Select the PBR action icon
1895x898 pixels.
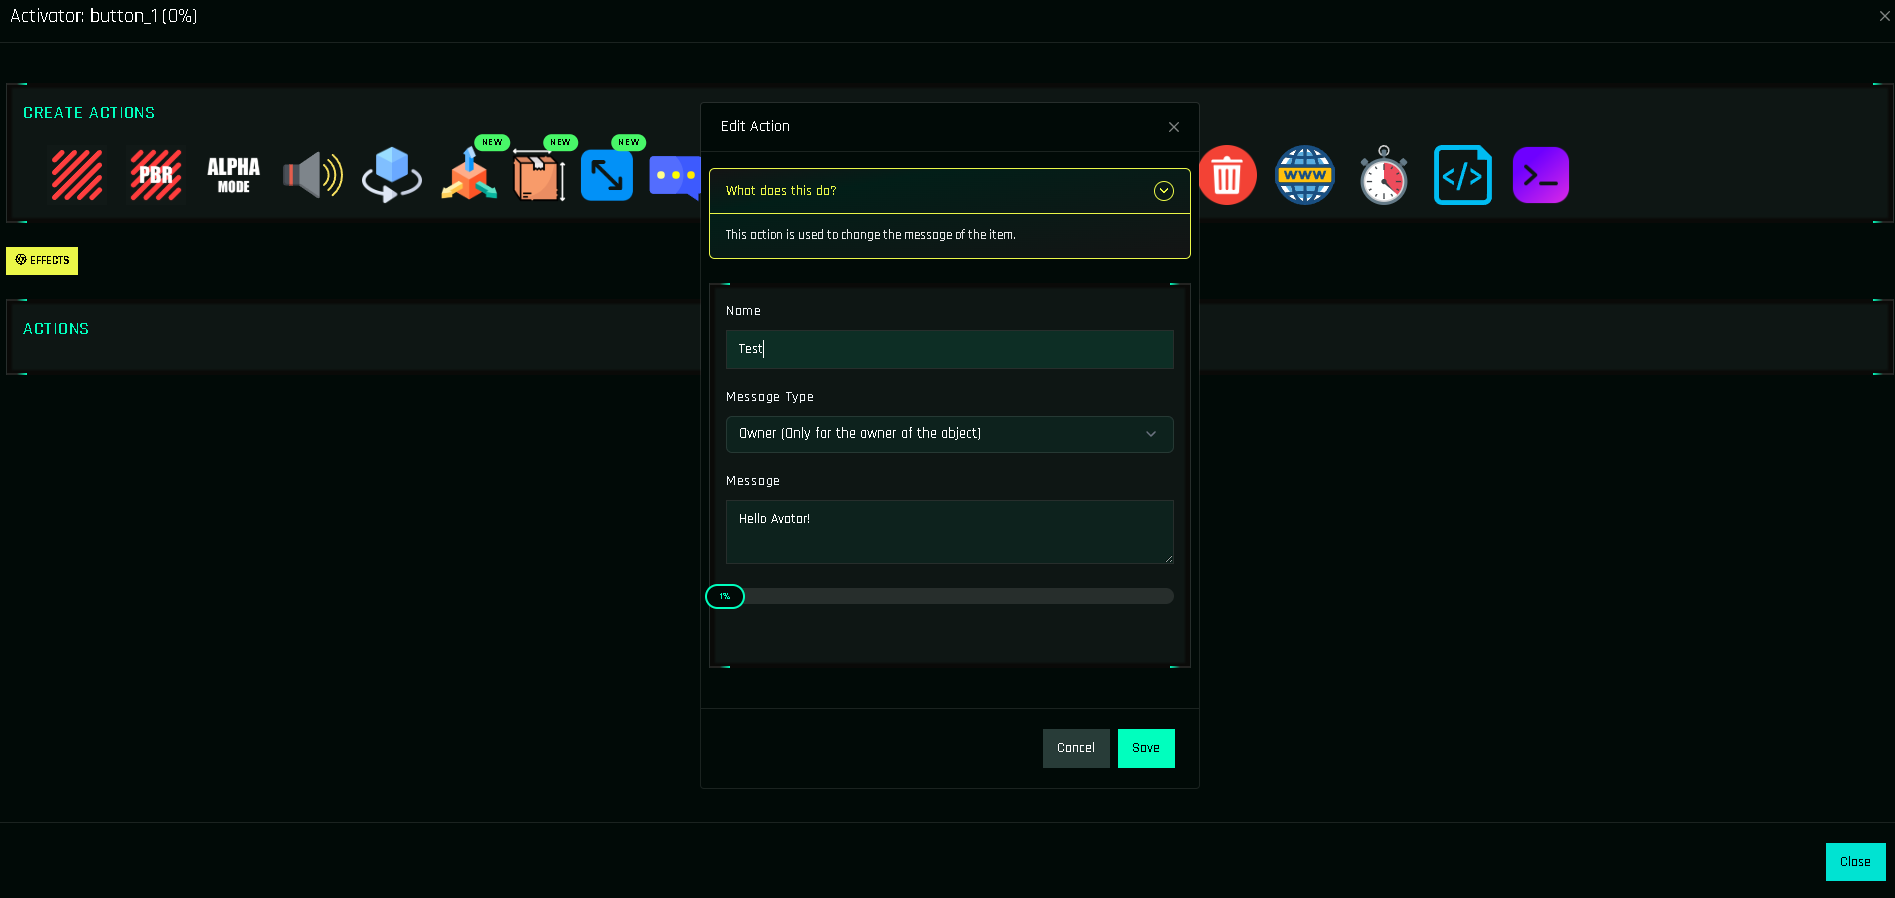[x=156, y=176]
